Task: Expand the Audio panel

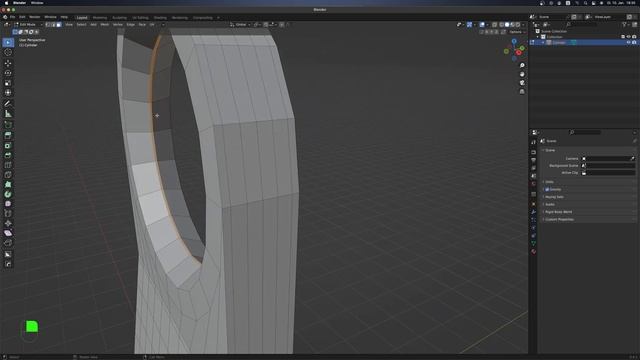Action: 550,204
